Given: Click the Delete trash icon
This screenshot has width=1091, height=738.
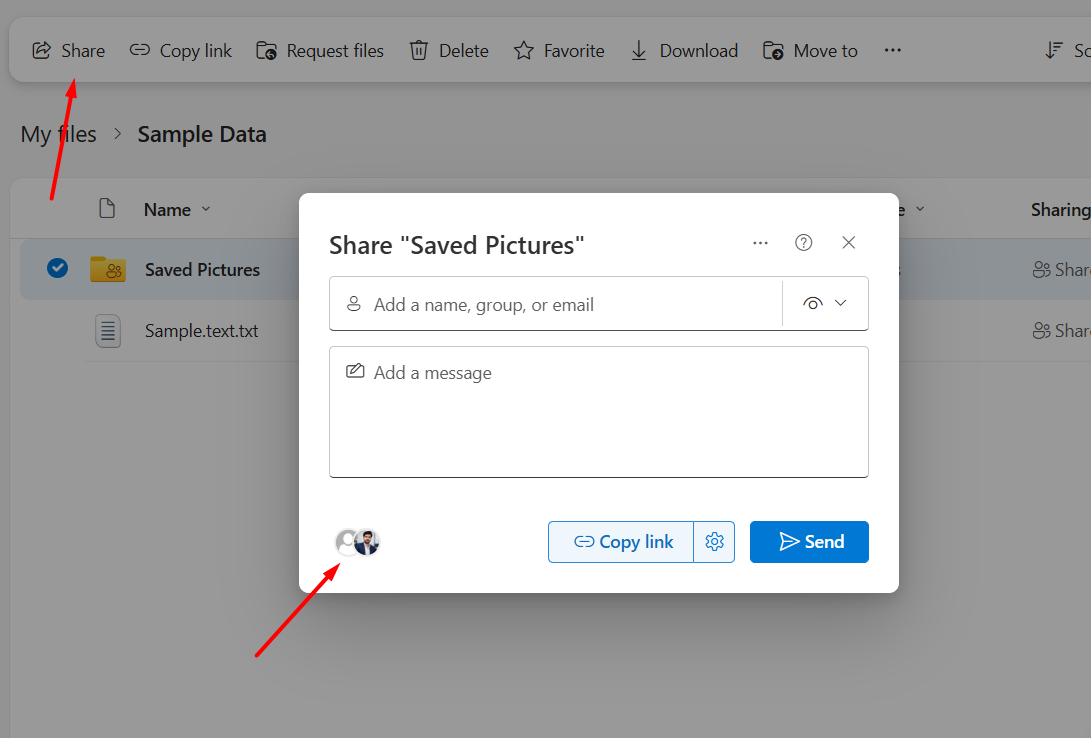Looking at the screenshot, I should point(419,51).
